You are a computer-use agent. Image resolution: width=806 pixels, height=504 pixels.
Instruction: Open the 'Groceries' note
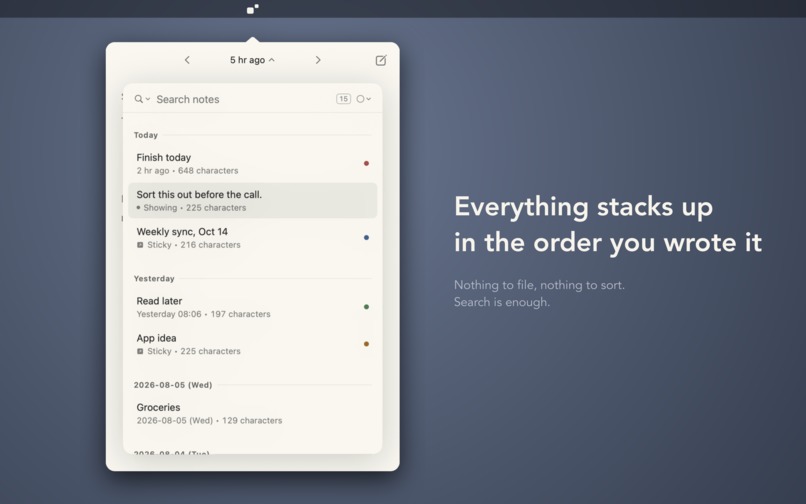252,413
